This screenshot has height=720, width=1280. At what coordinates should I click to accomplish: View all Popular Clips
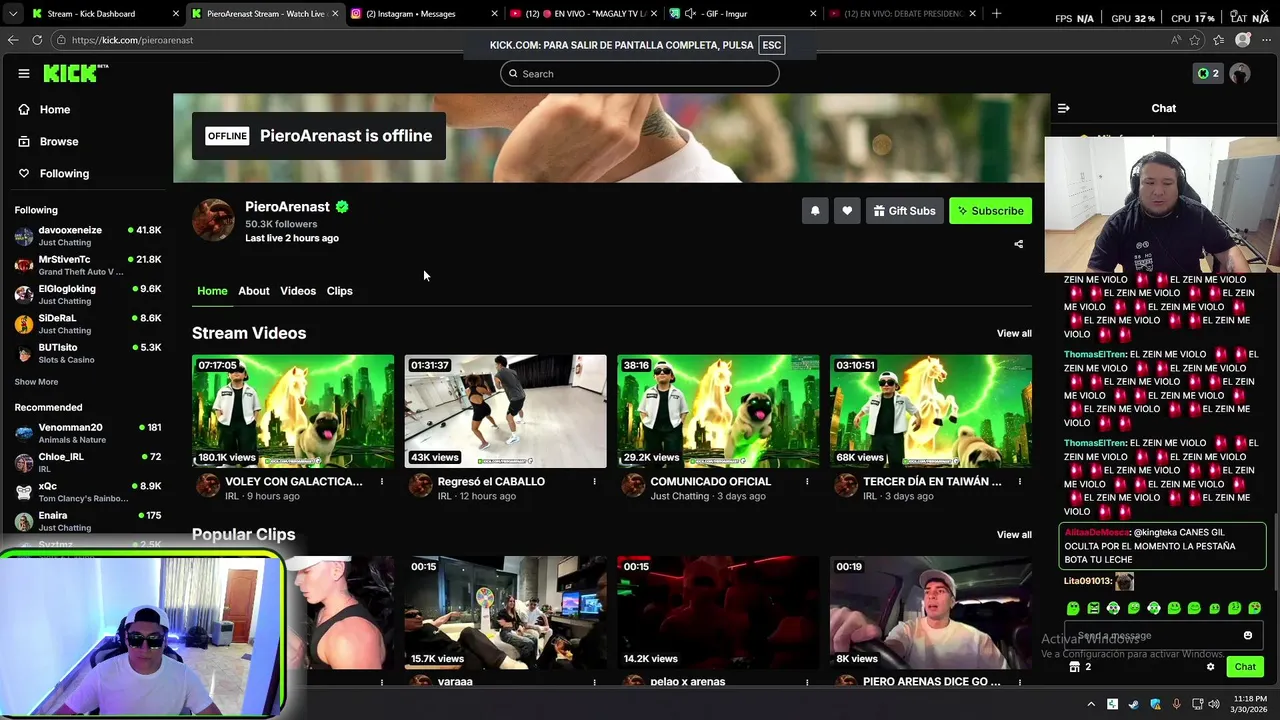pyautogui.click(x=1014, y=534)
